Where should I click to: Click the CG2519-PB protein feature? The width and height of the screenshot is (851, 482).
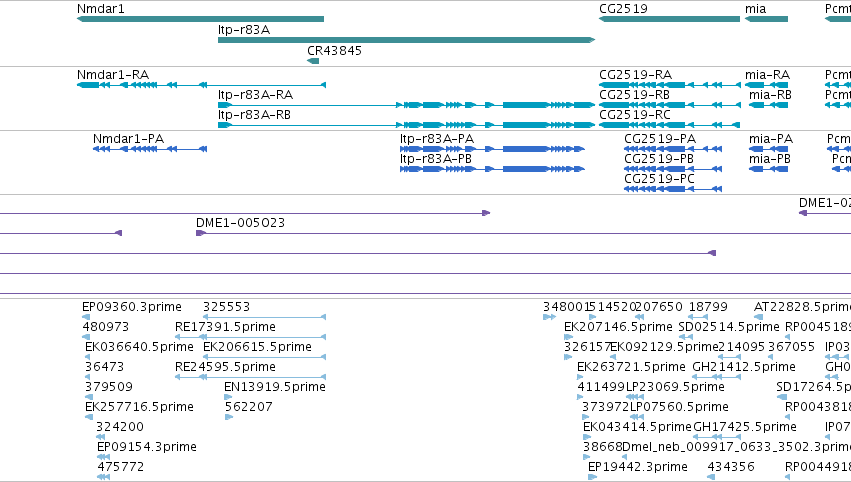673,169
